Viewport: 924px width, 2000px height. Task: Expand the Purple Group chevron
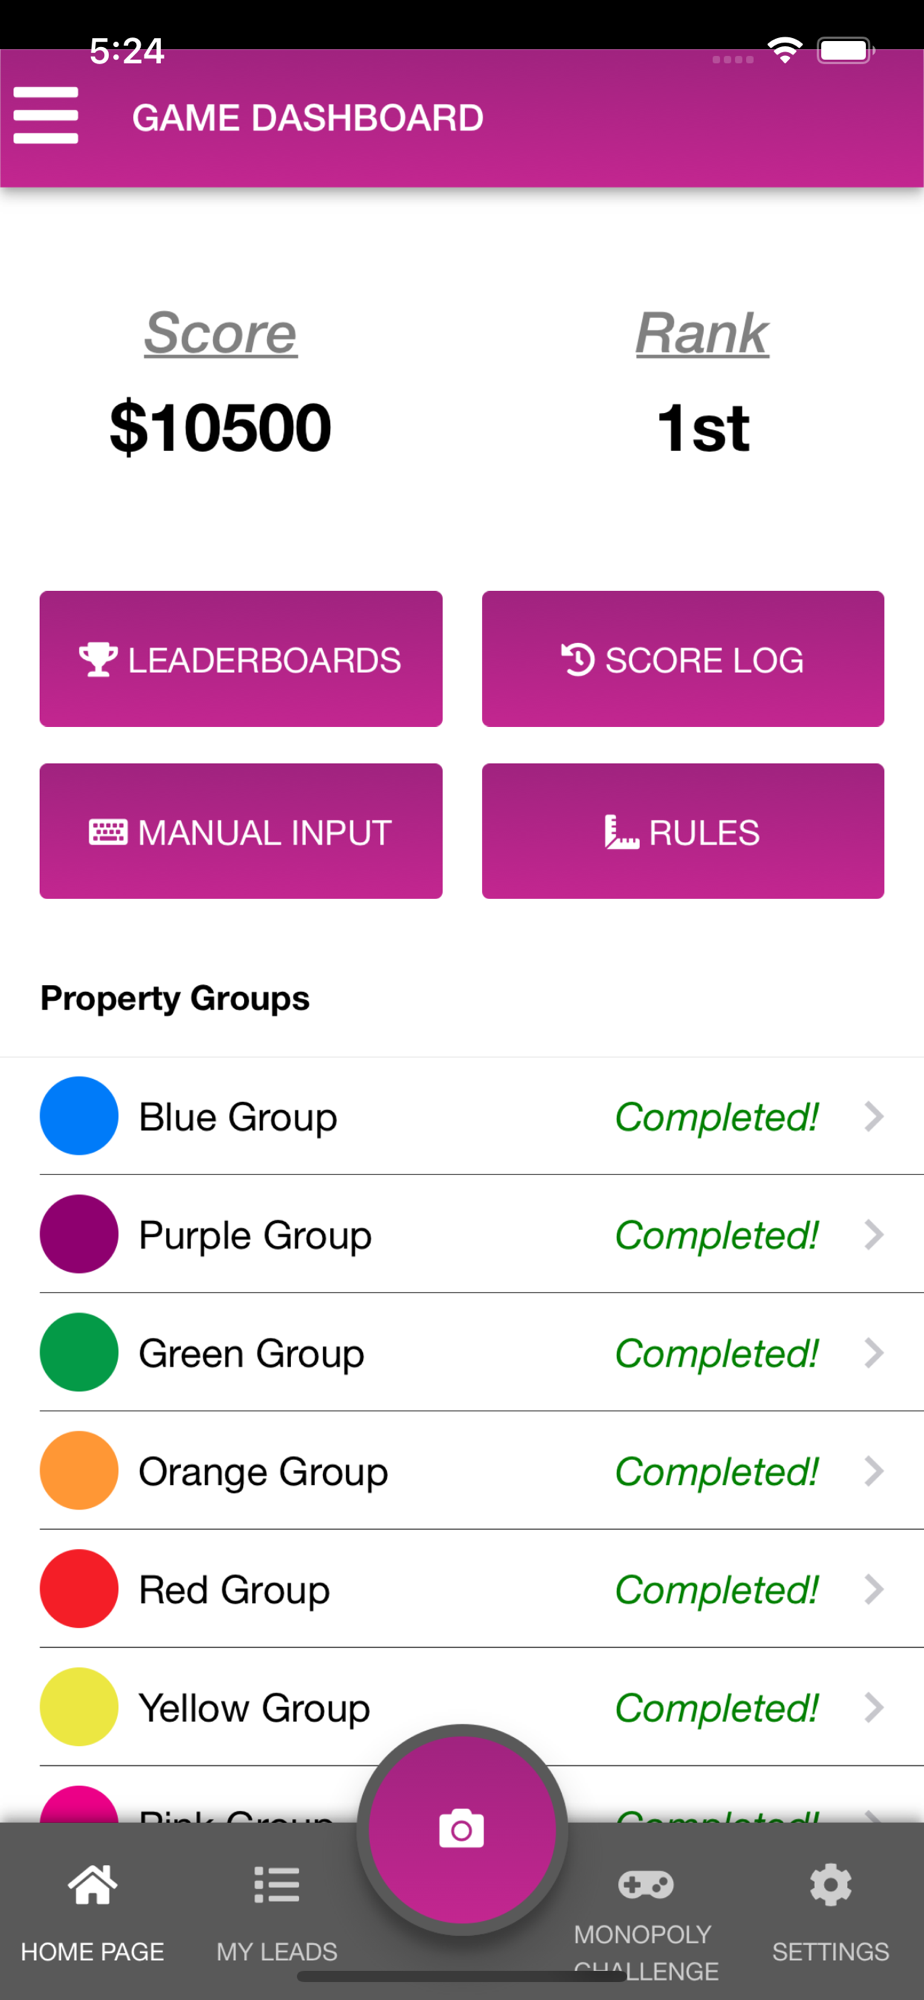[x=874, y=1234]
